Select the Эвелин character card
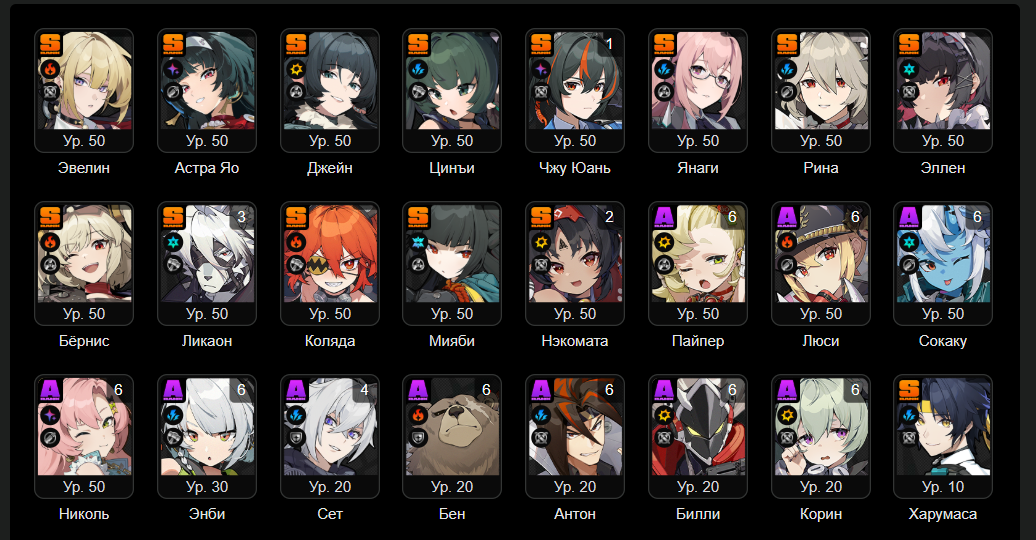This screenshot has width=1036, height=540. point(84,91)
